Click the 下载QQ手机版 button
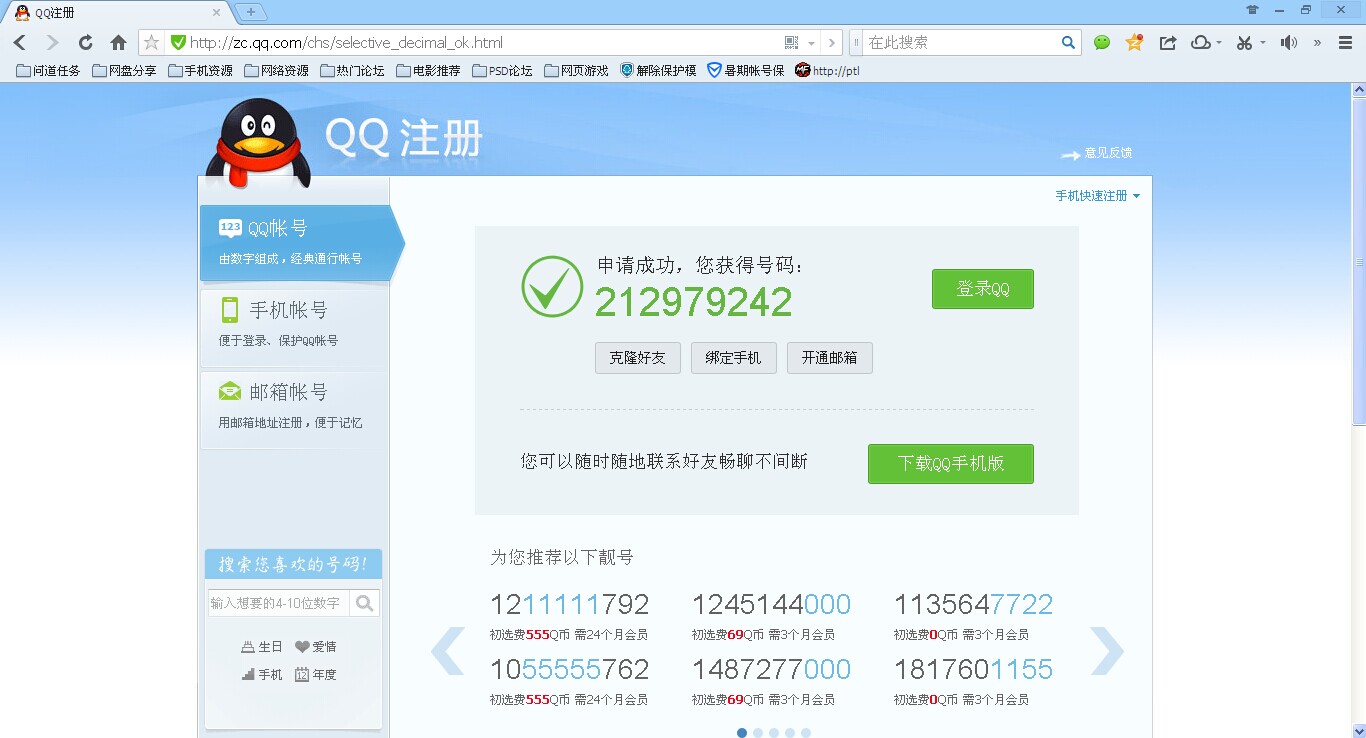1366x738 pixels. (x=951, y=464)
